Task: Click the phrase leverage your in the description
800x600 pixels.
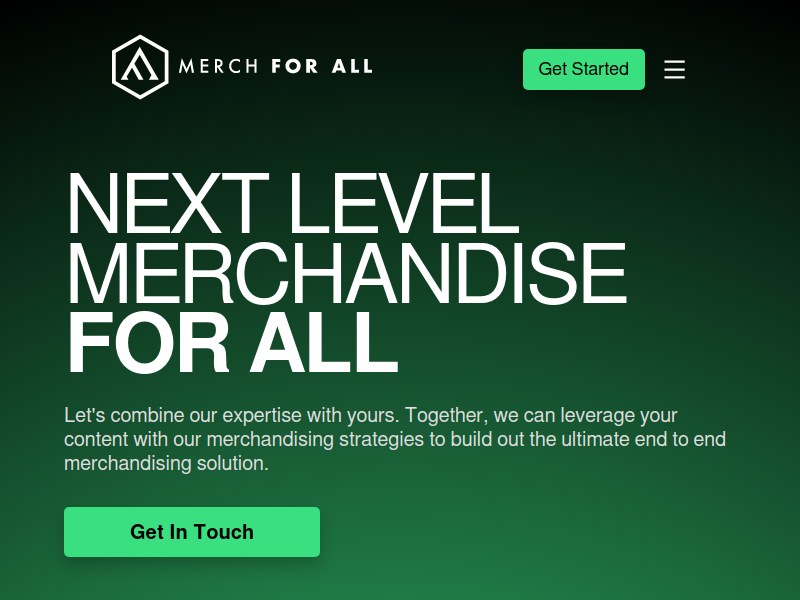Action: pos(619,416)
